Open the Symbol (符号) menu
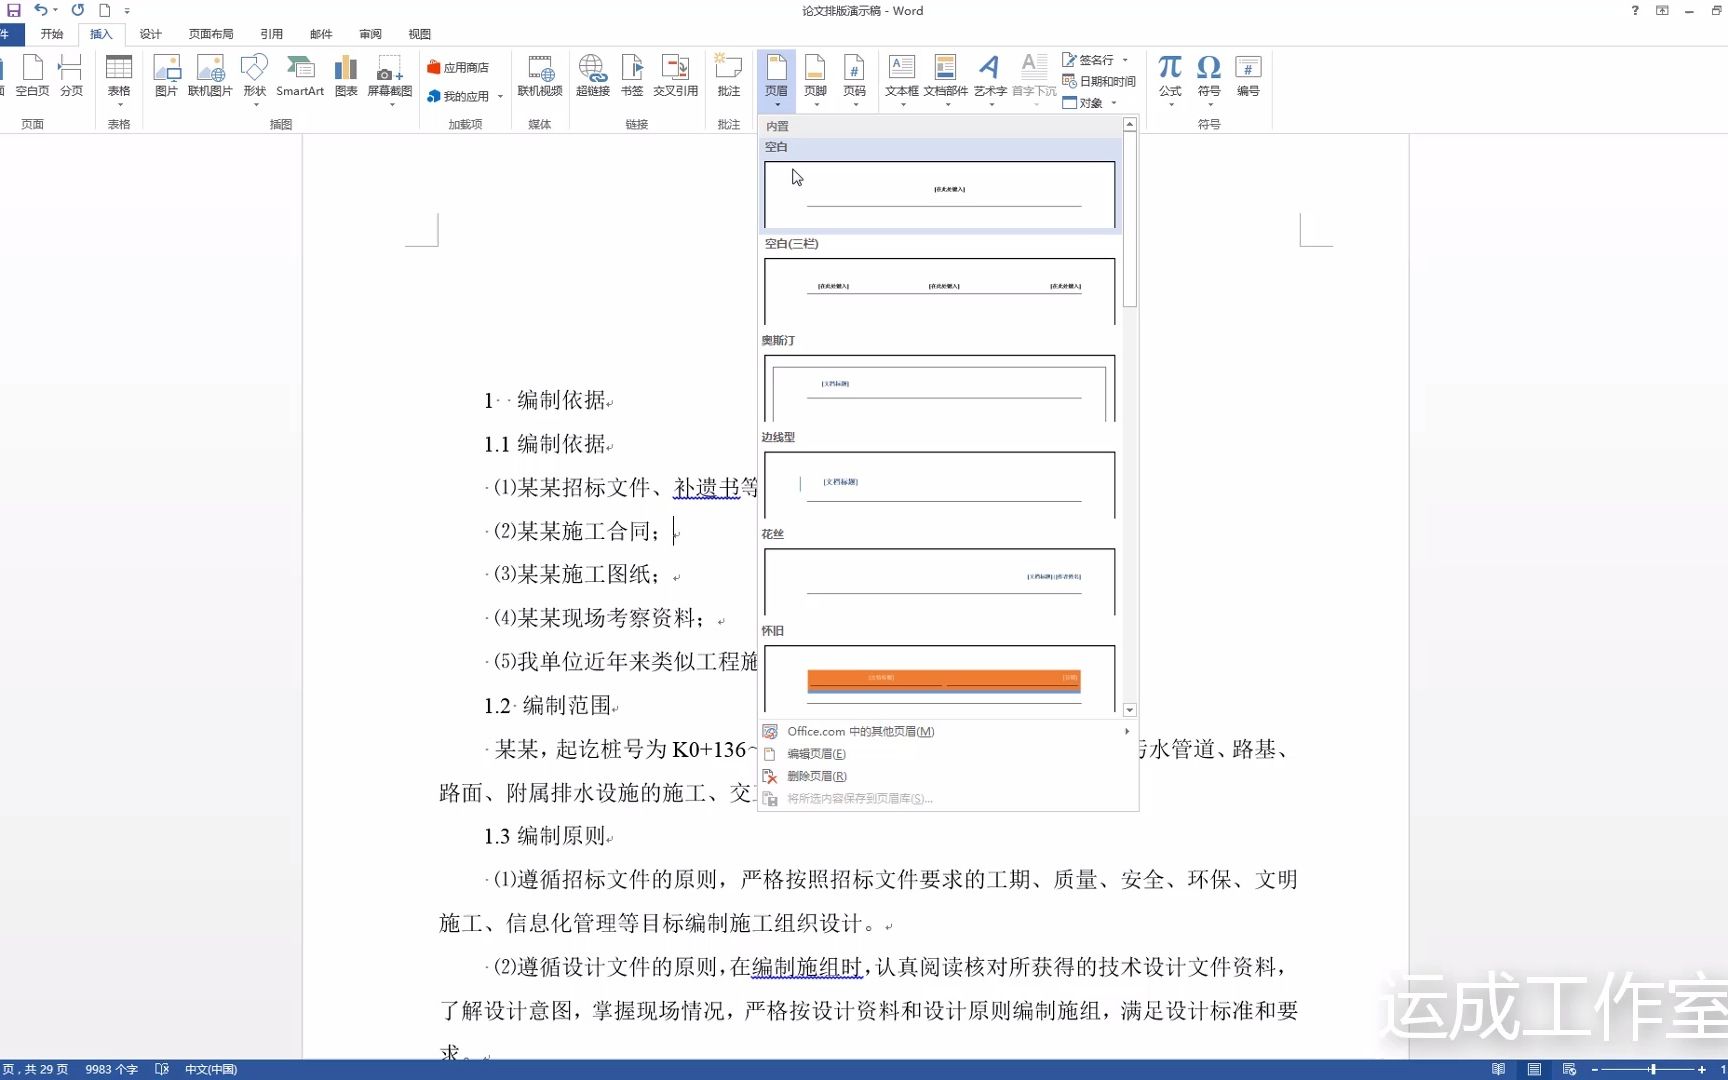The width and height of the screenshot is (1728, 1080). (1209, 80)
